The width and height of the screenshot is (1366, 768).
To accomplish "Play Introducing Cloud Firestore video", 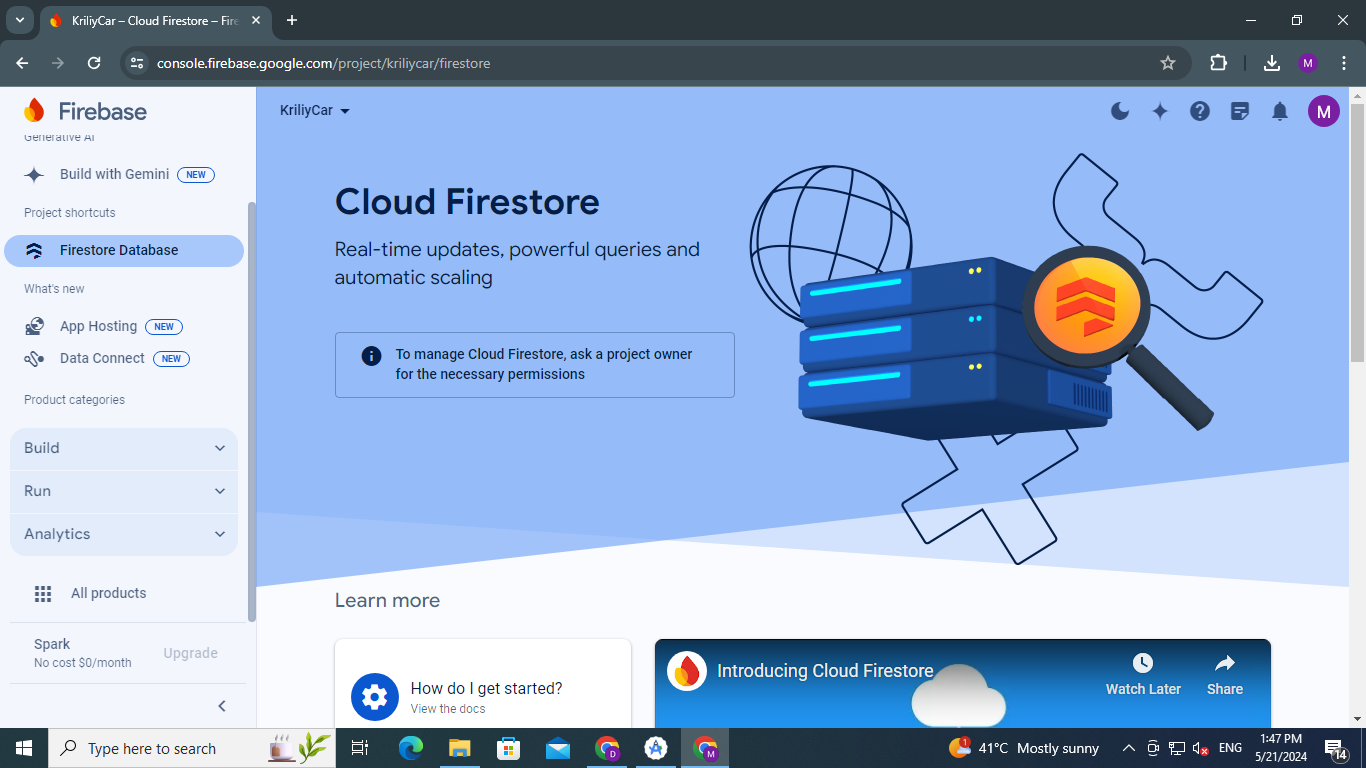I will (962, 684).
